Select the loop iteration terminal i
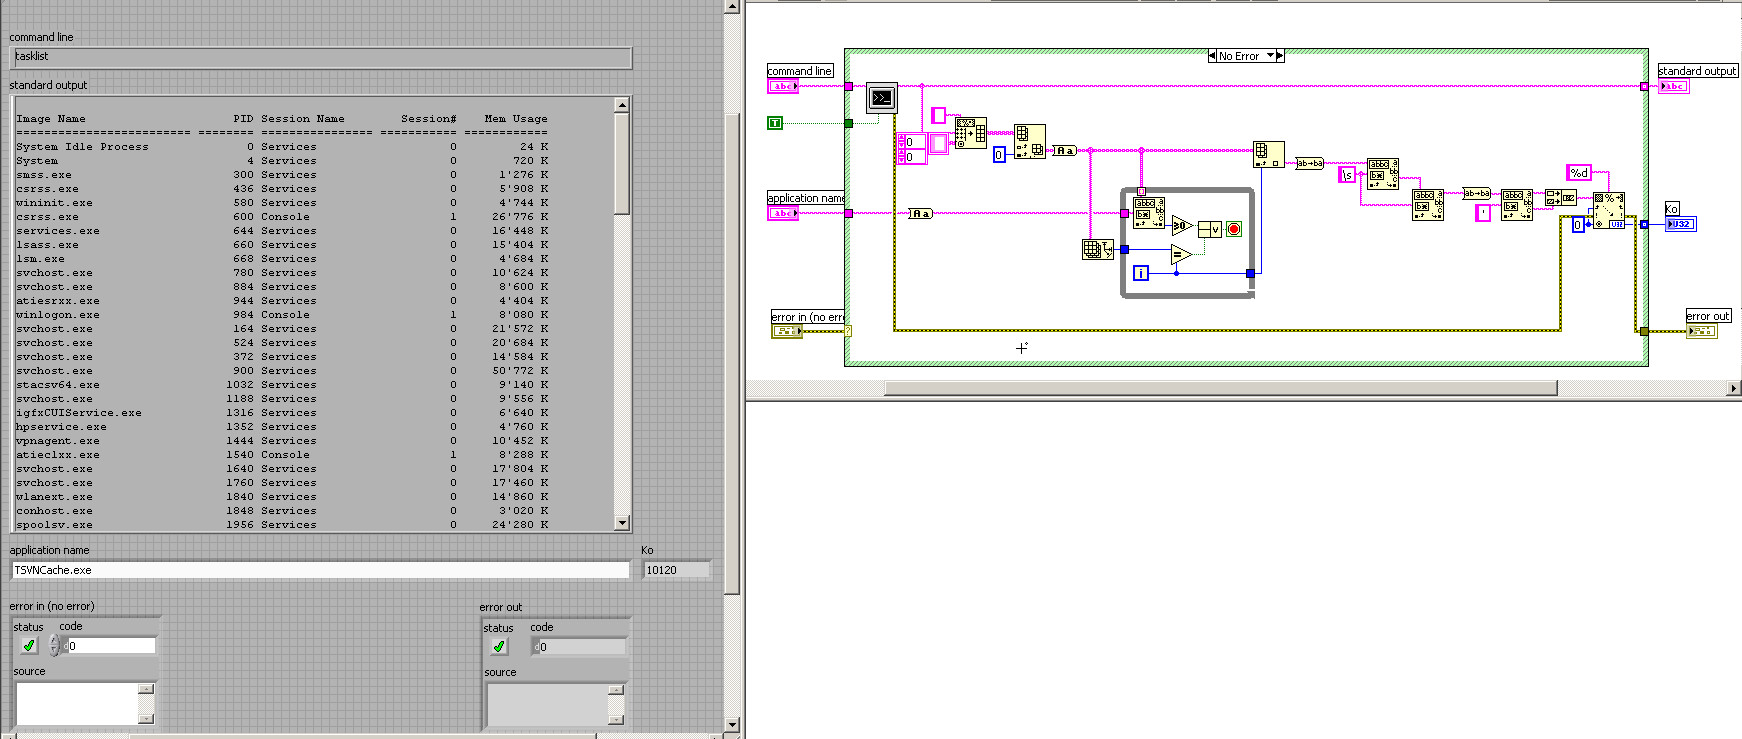The height and width of the screenshot is (739, 1742). [x=1140, y=272]
